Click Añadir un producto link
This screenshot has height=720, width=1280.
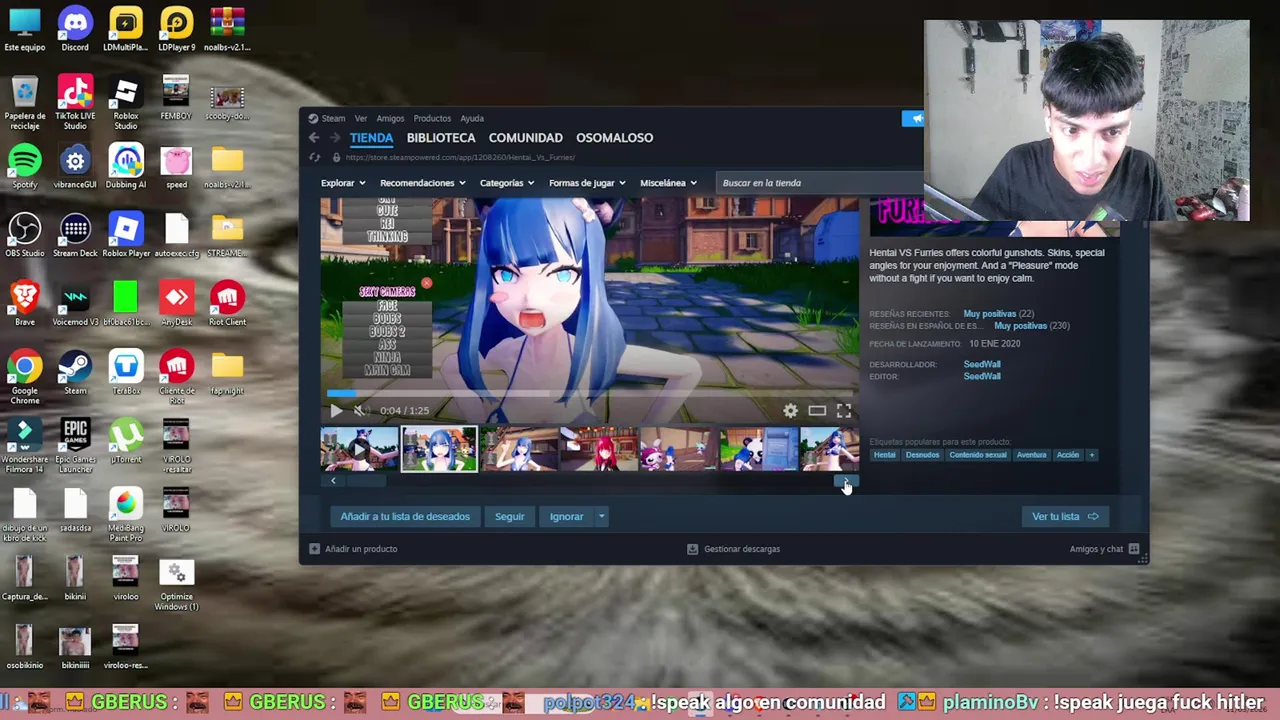pyautogui.click(x=353, y=549)
